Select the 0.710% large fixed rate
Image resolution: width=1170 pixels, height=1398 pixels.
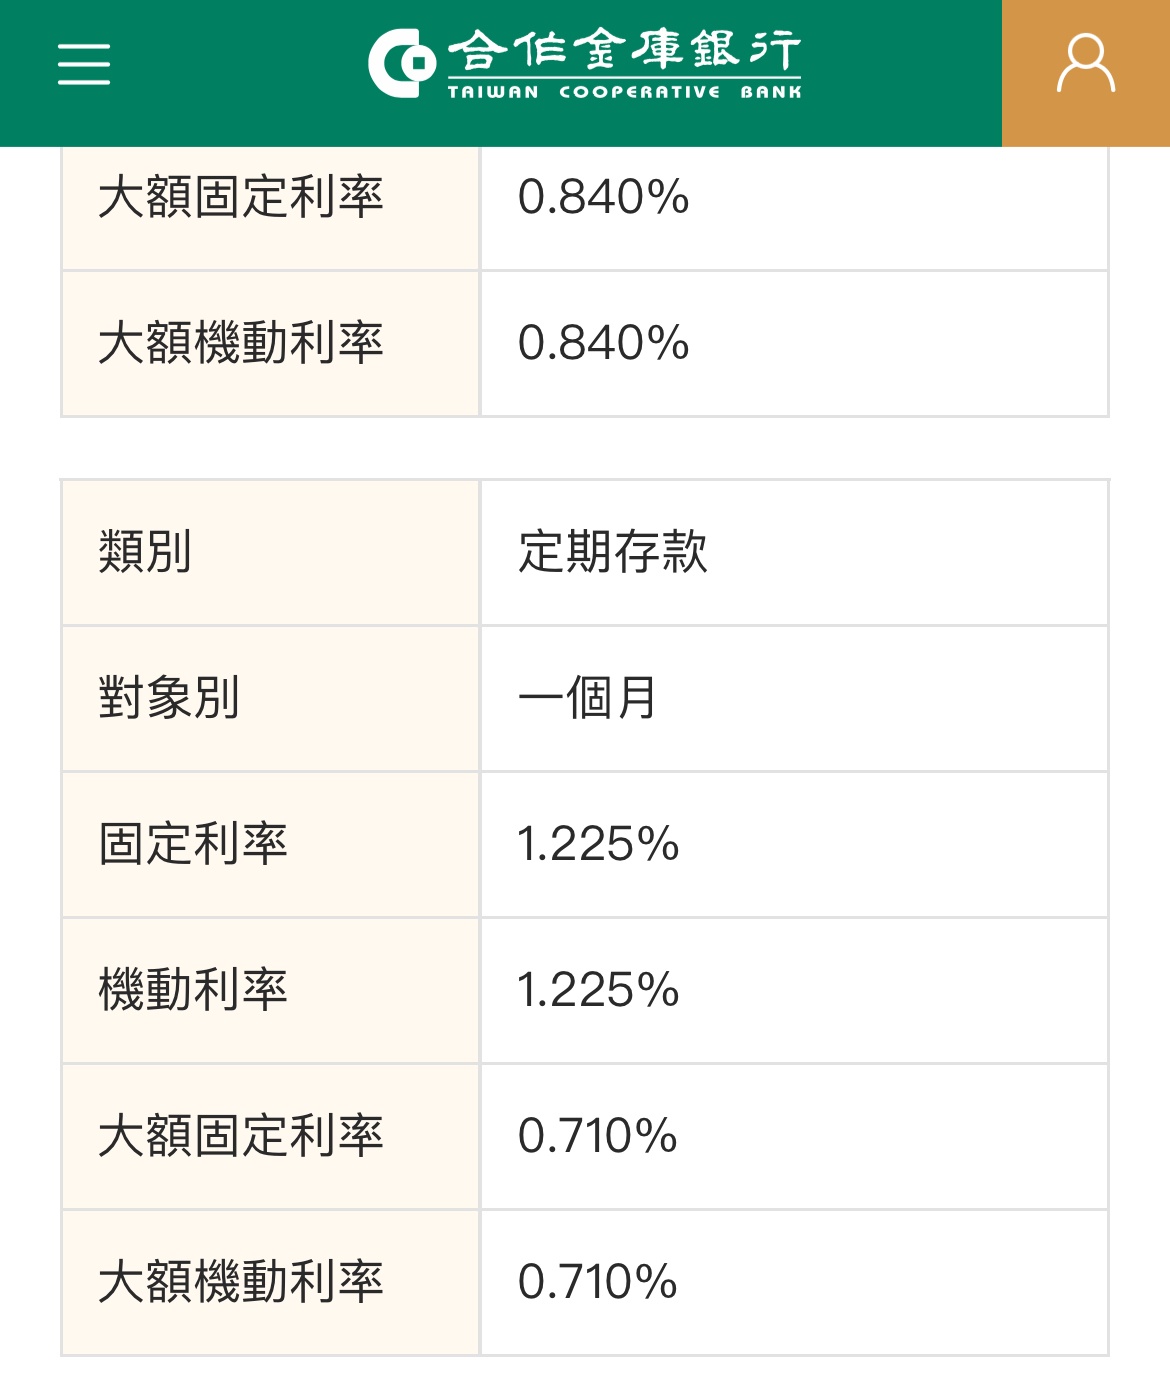click(597, 1136)
